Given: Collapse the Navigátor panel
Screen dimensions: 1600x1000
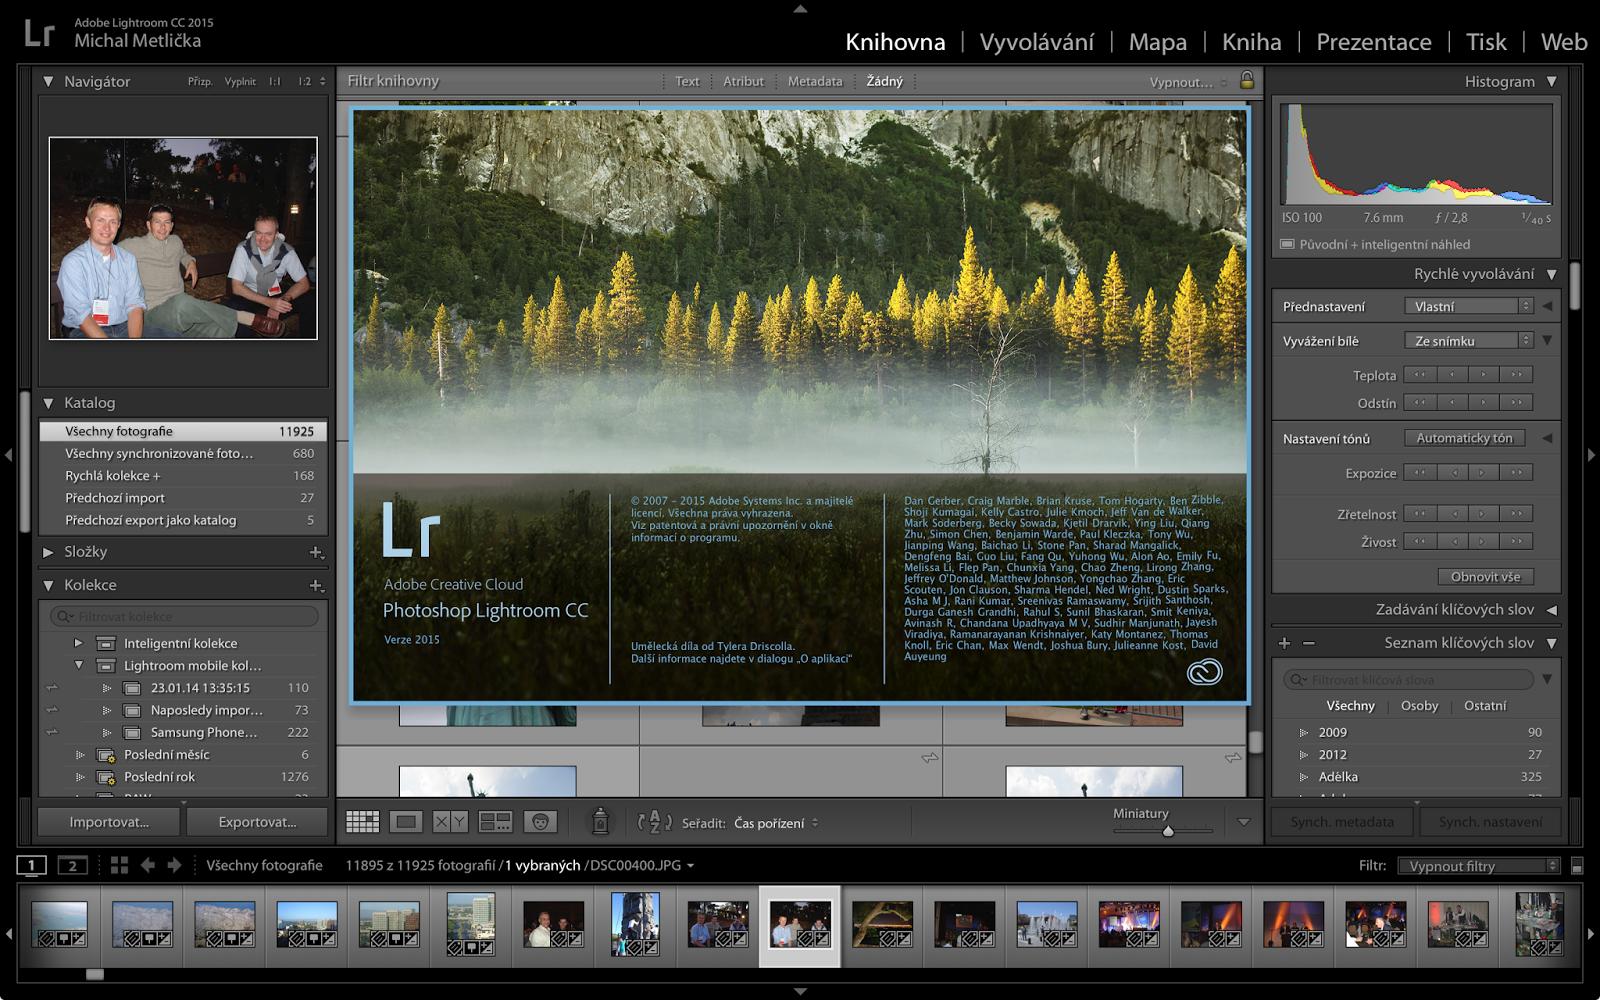Looking at the screenshot, I should coord(48,81).
